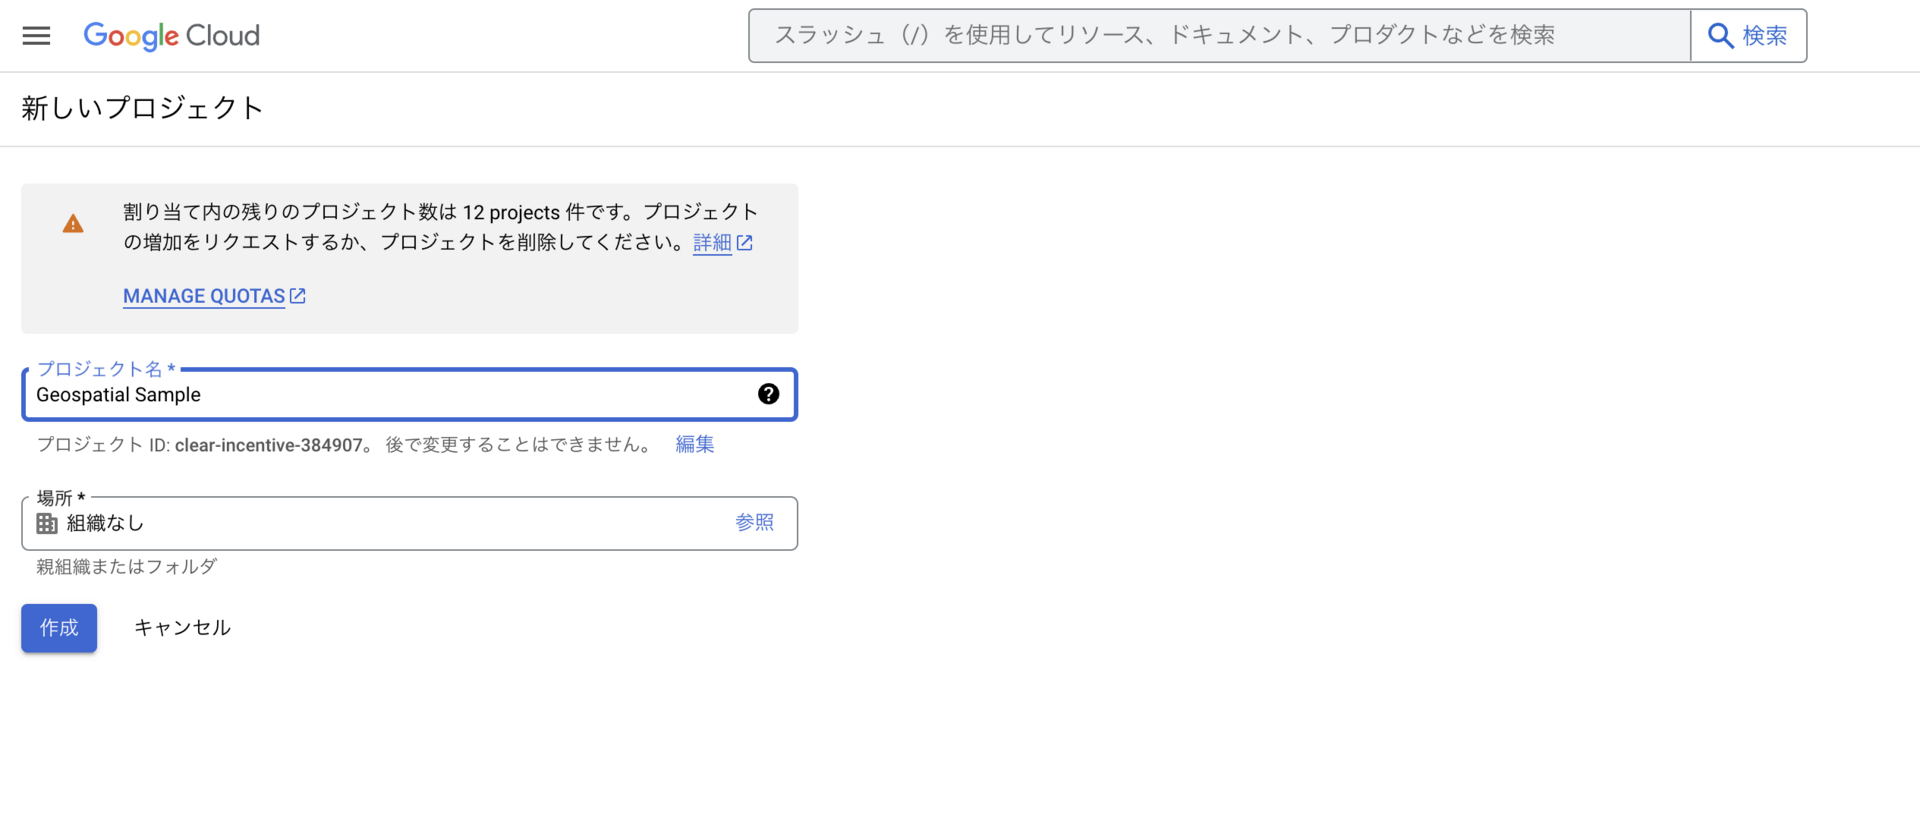The height and width of the screenshot is (830, 1920).
Task: Click 参照 to browse locations
Action: (x=755, y=522)
